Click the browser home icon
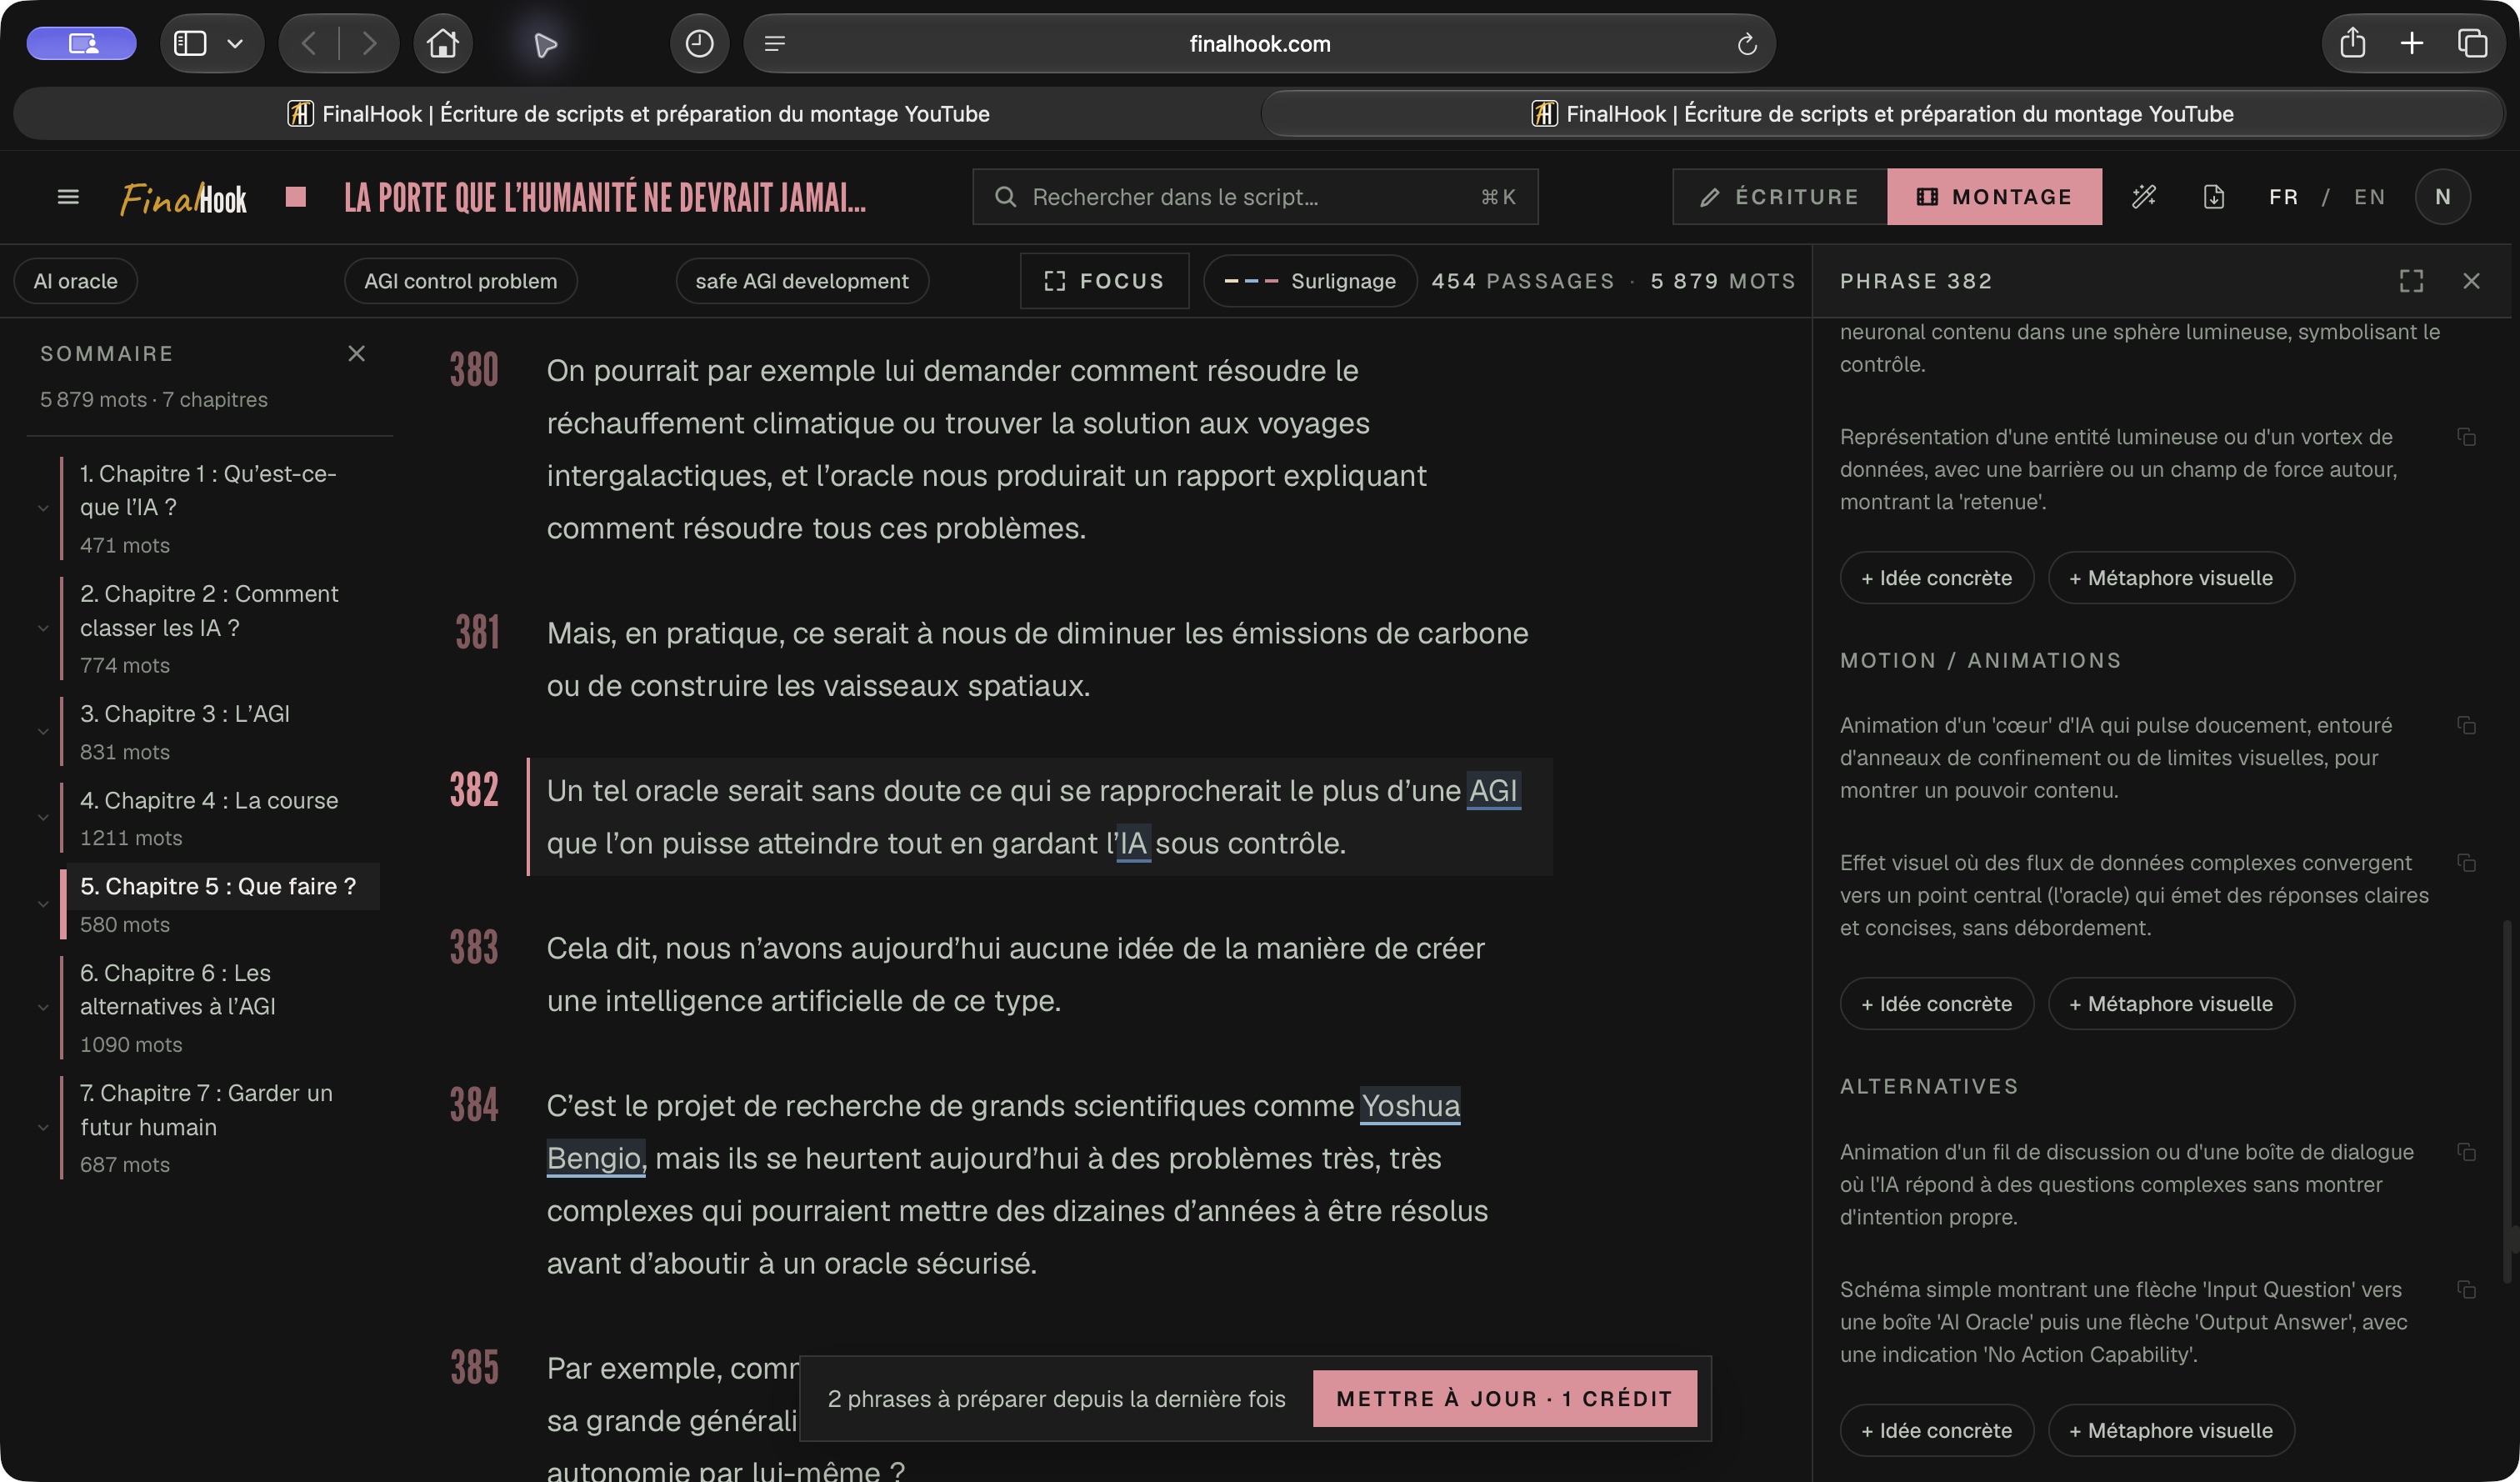The height and width of the screenshot is (1482, 2520). tap(443, 43)
